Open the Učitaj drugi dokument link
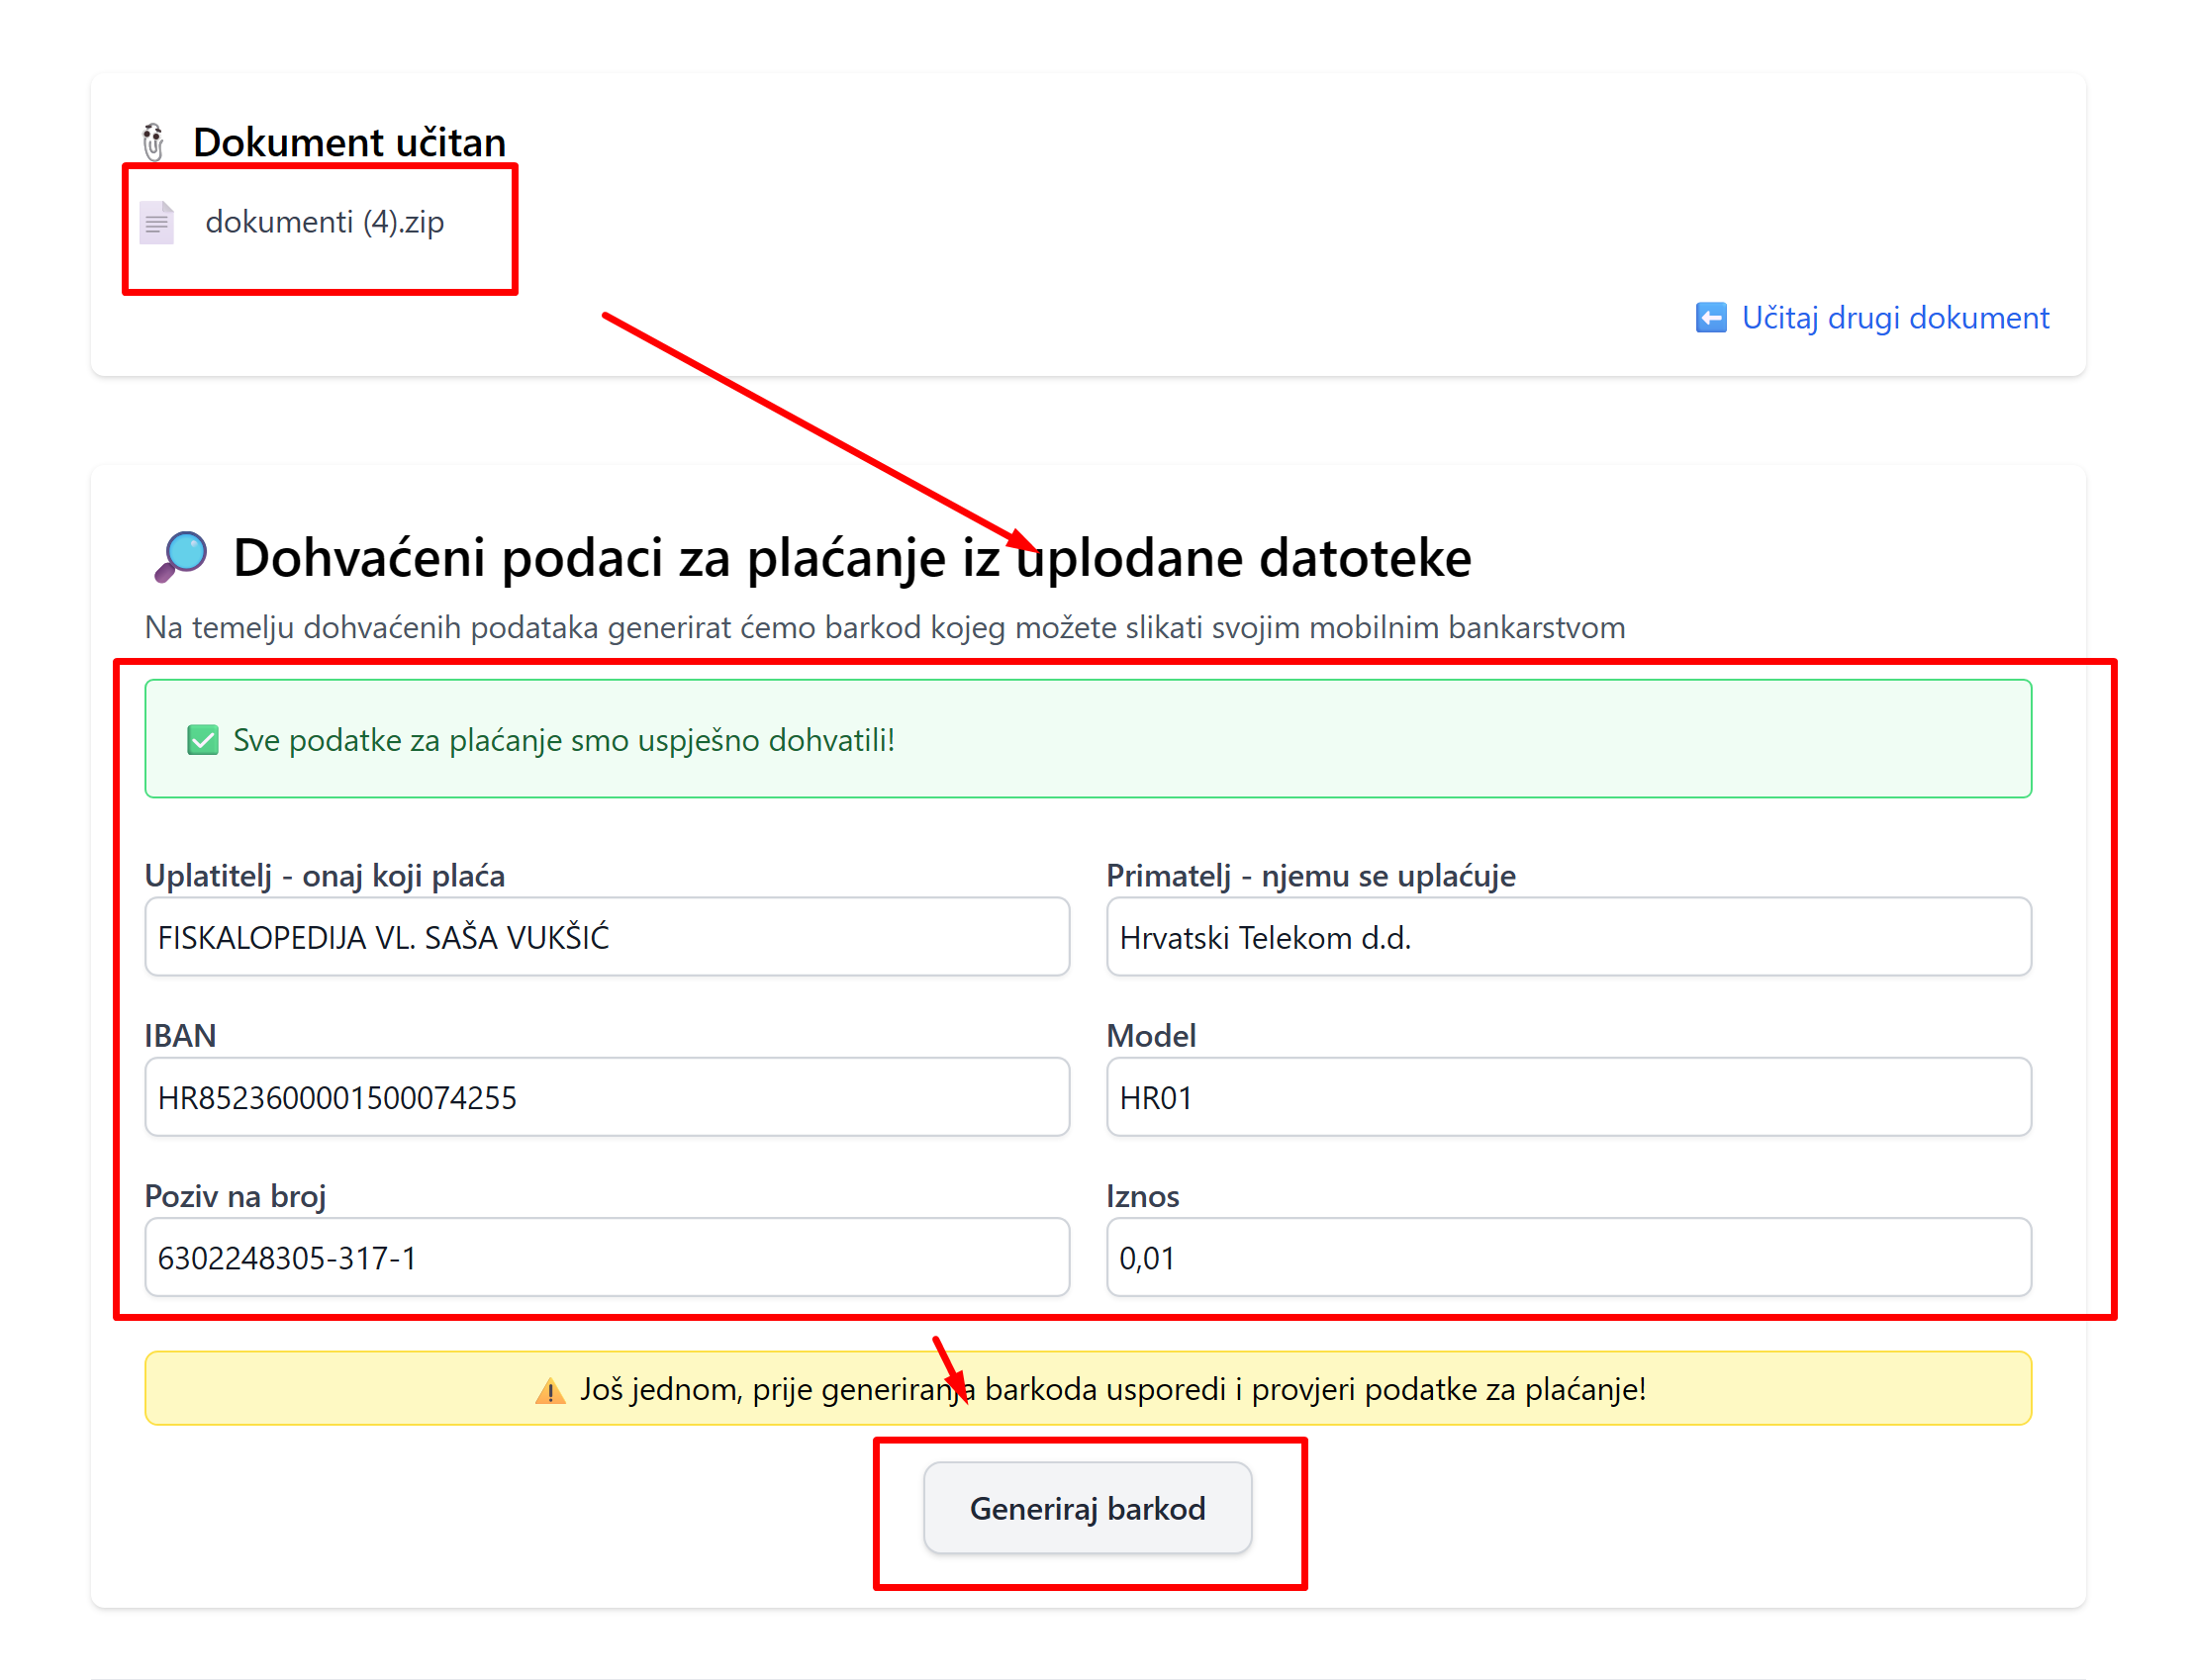The image size is (2195, 1680). [1894, 318]
